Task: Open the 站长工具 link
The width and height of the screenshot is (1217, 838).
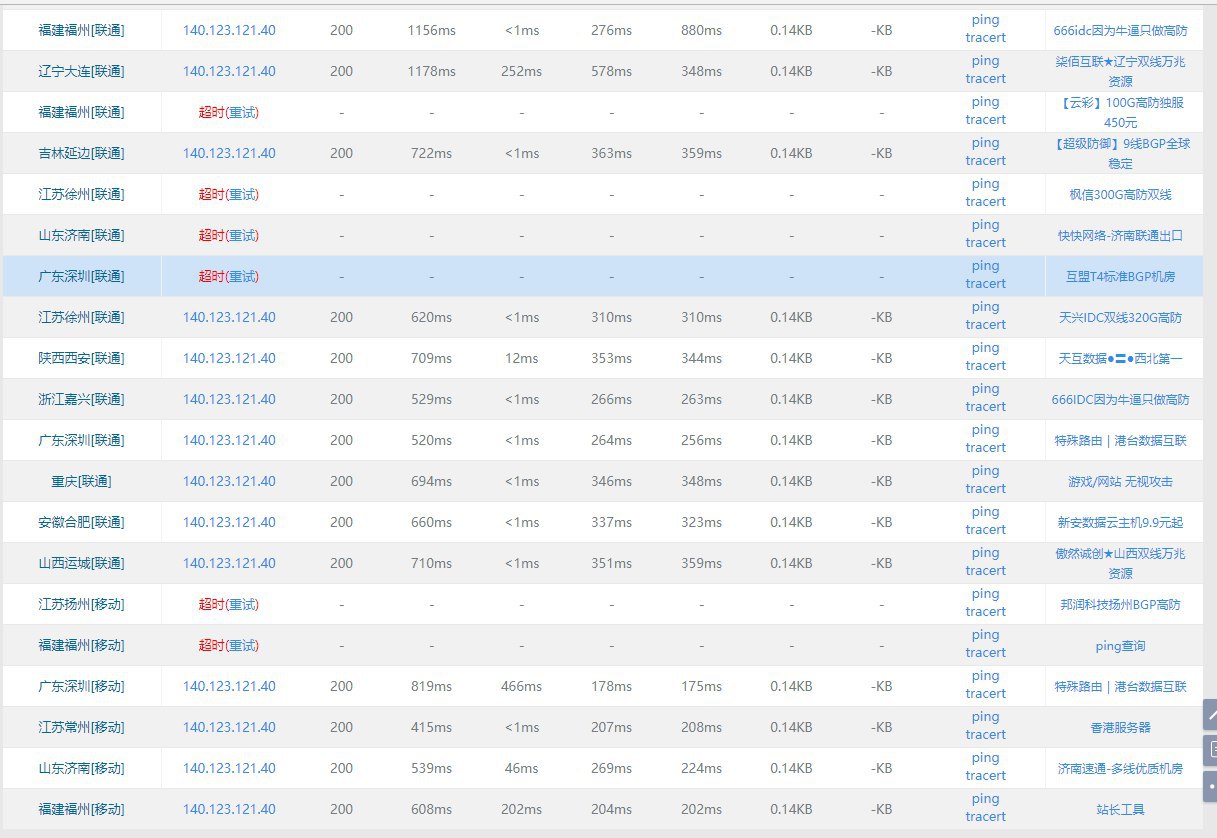Action: tap(1120, 809)
